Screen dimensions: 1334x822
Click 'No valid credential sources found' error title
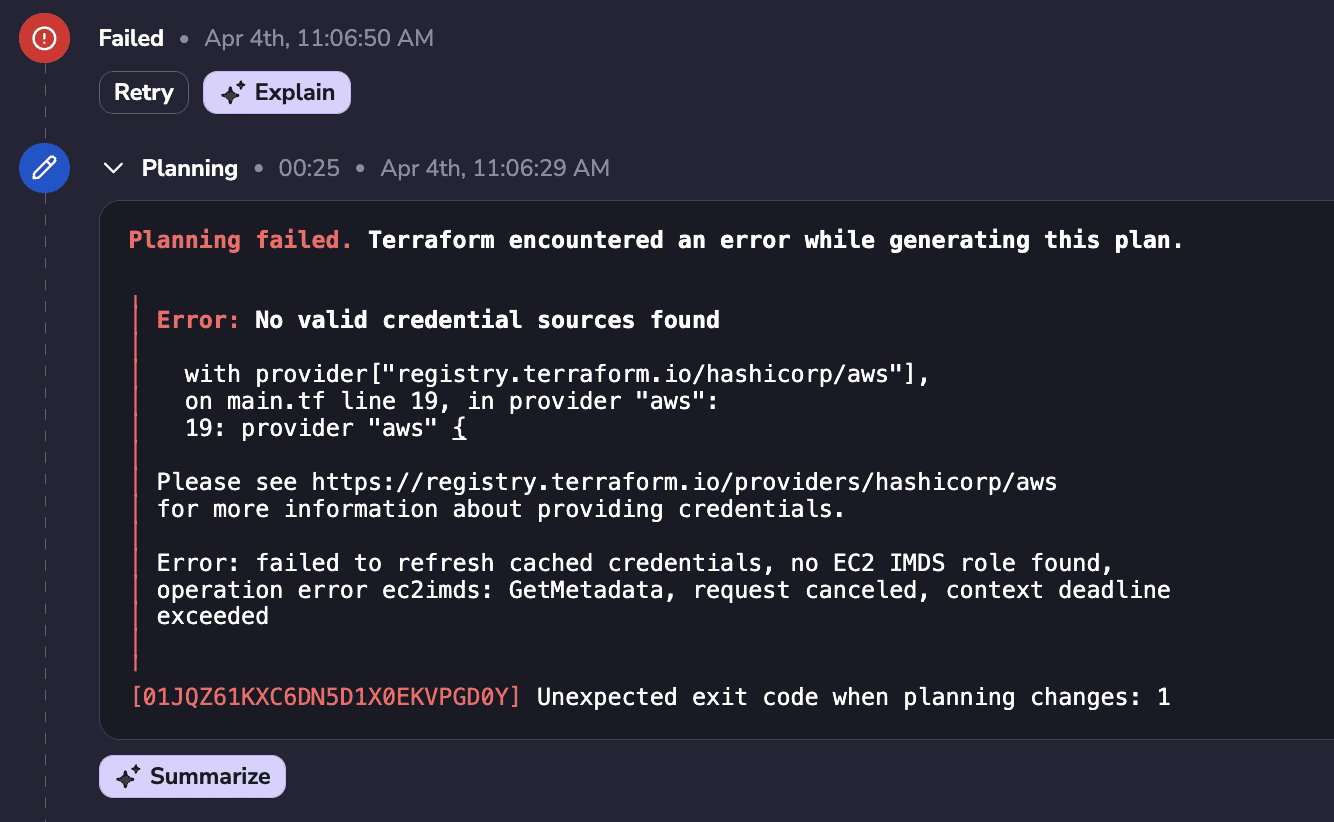487,320
